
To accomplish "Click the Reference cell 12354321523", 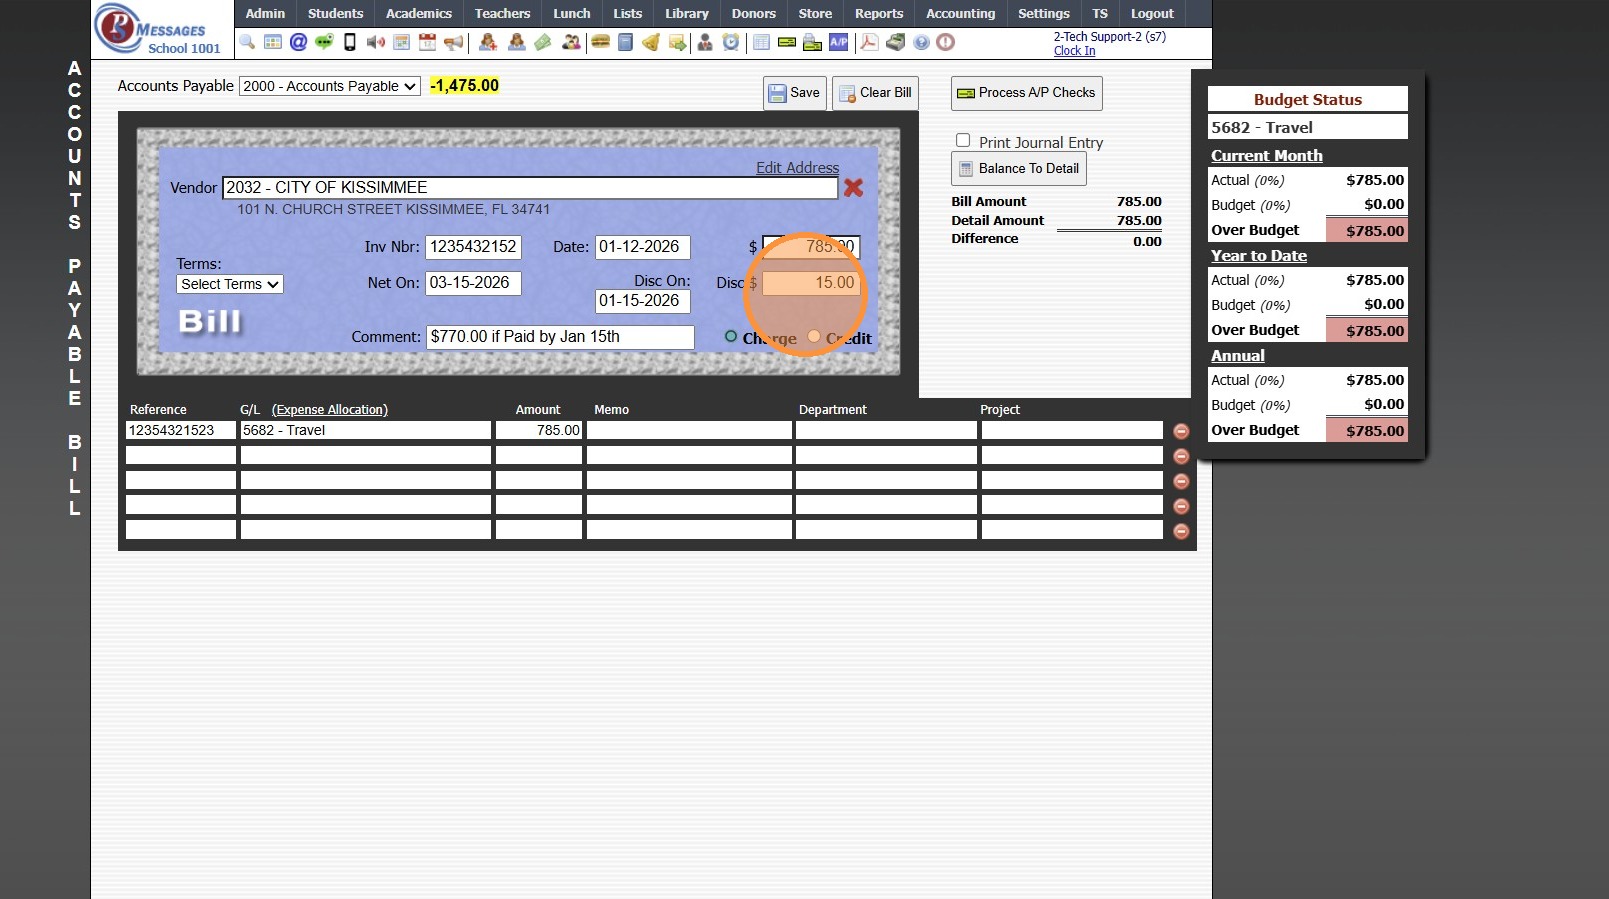I will [181, 430].
